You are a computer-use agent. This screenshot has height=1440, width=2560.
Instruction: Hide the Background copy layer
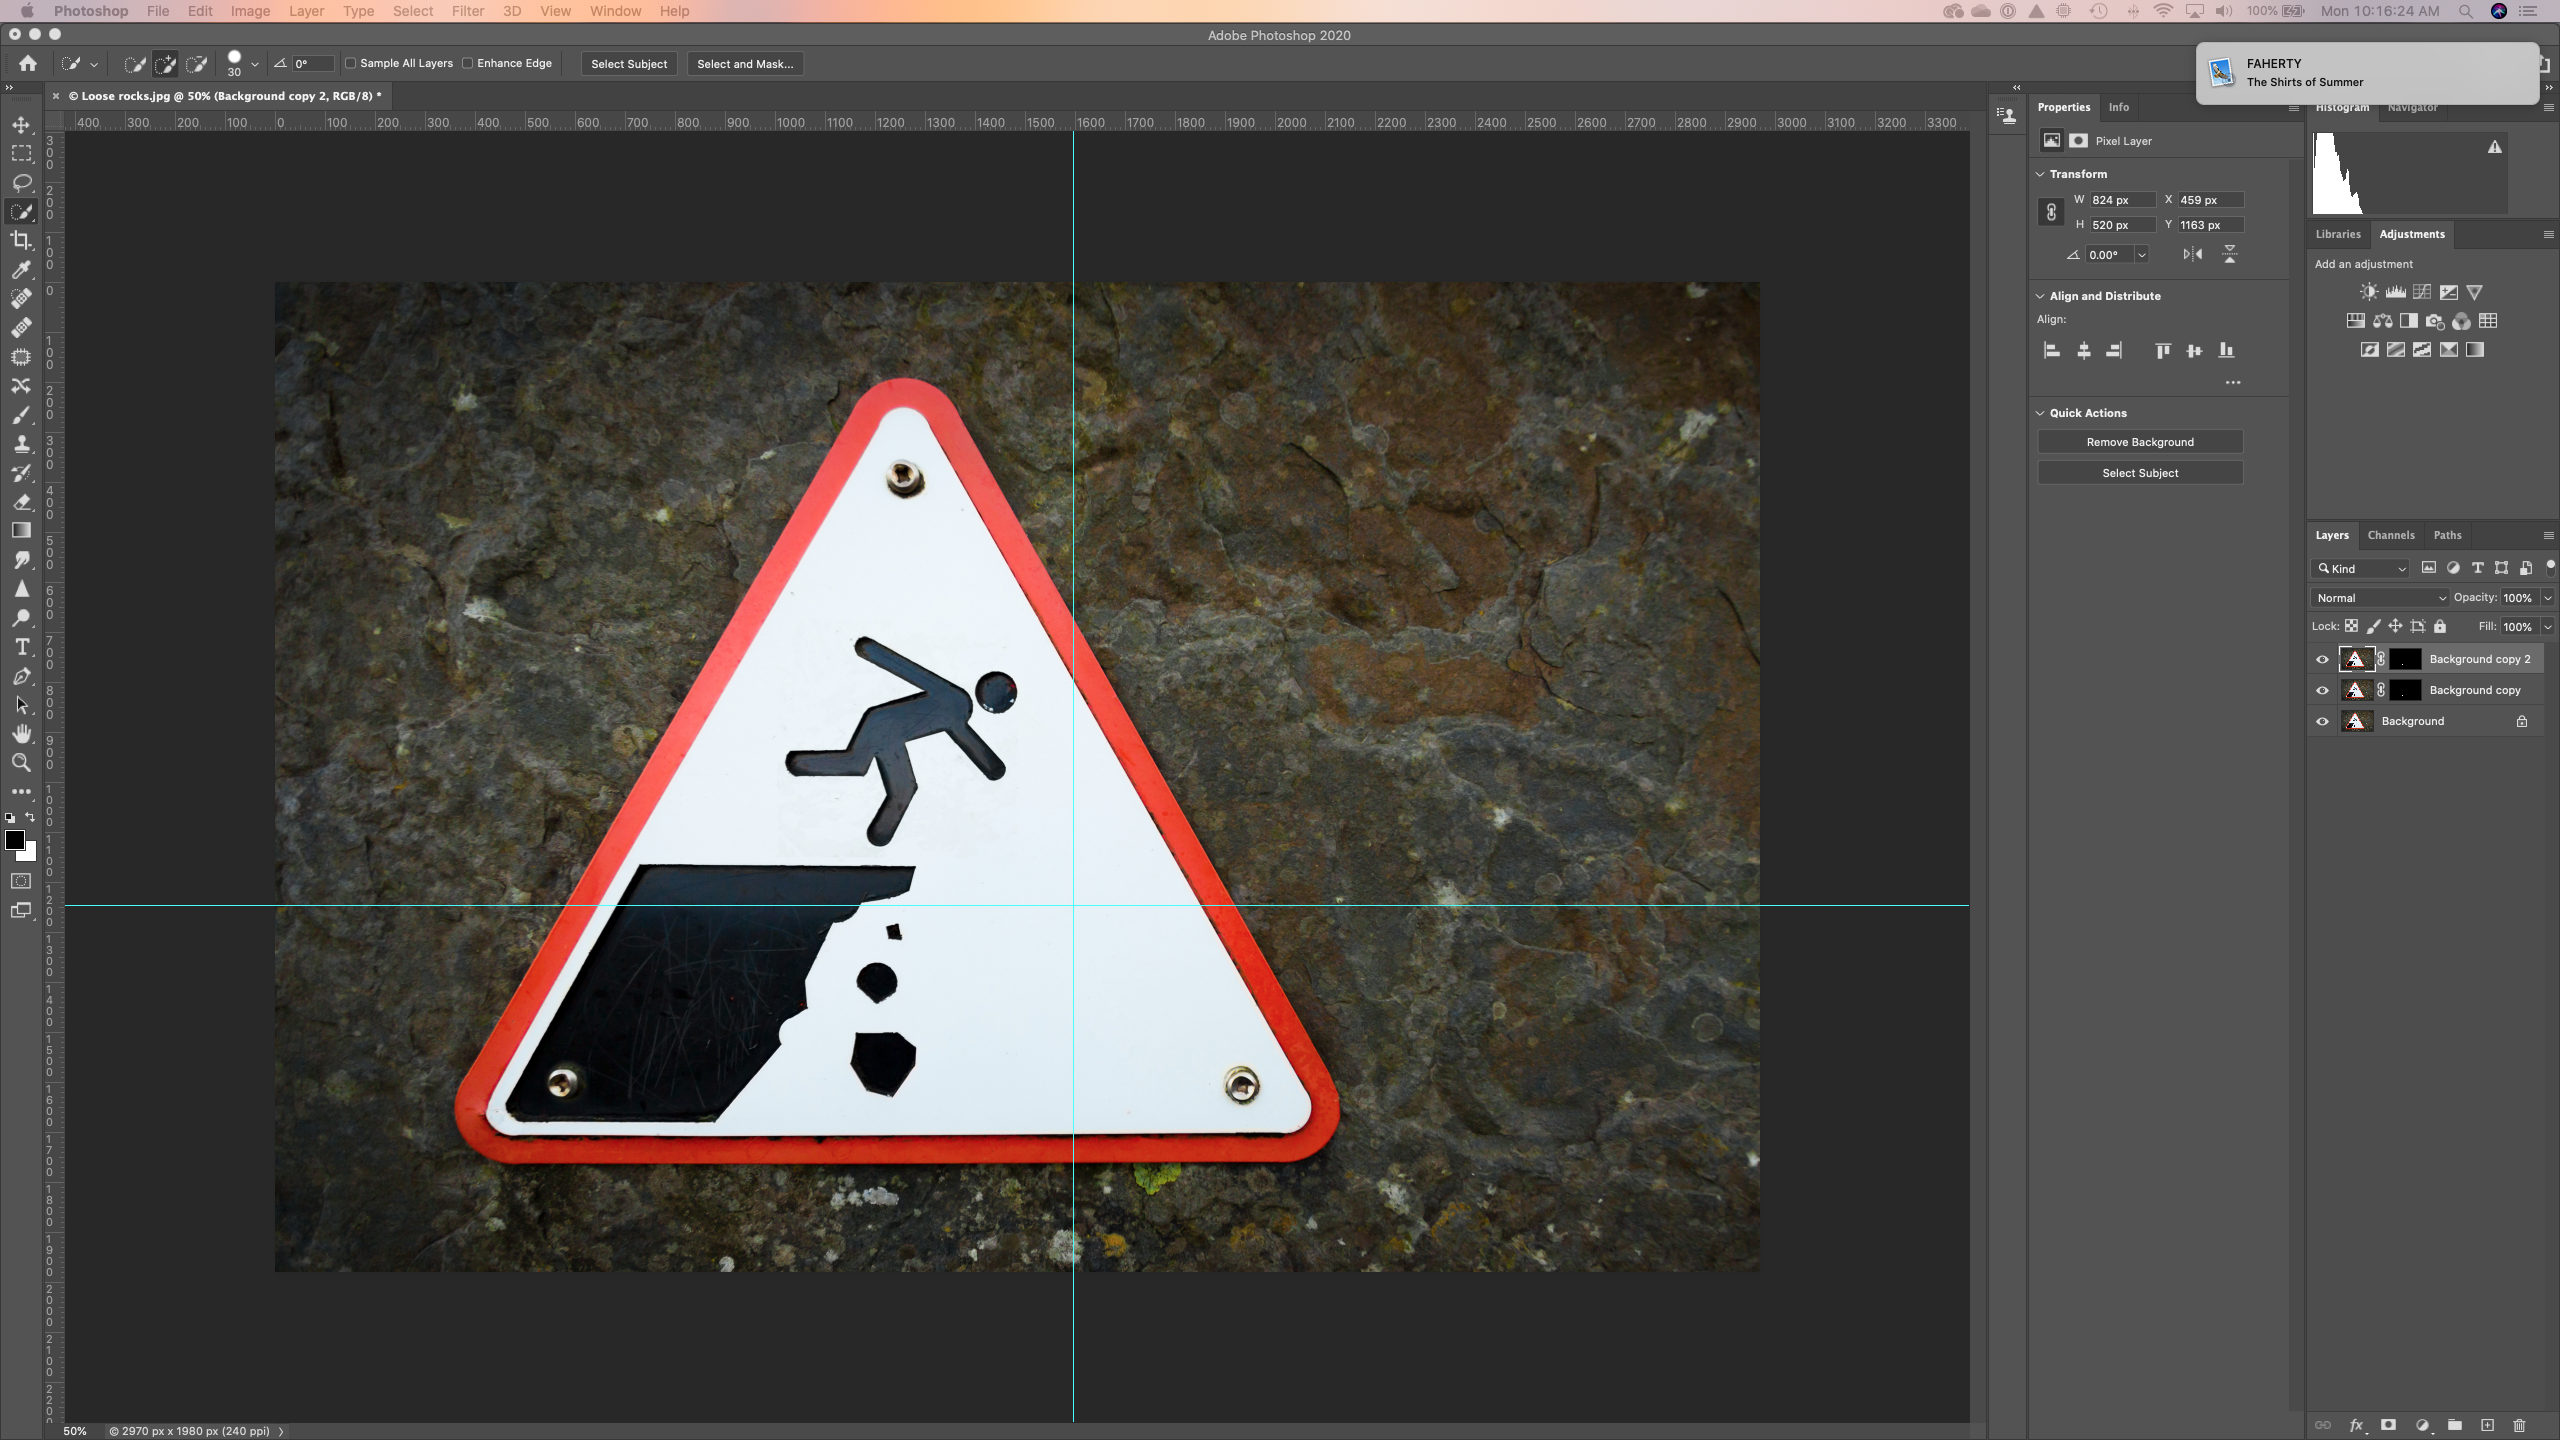(x=2322, y=690)
